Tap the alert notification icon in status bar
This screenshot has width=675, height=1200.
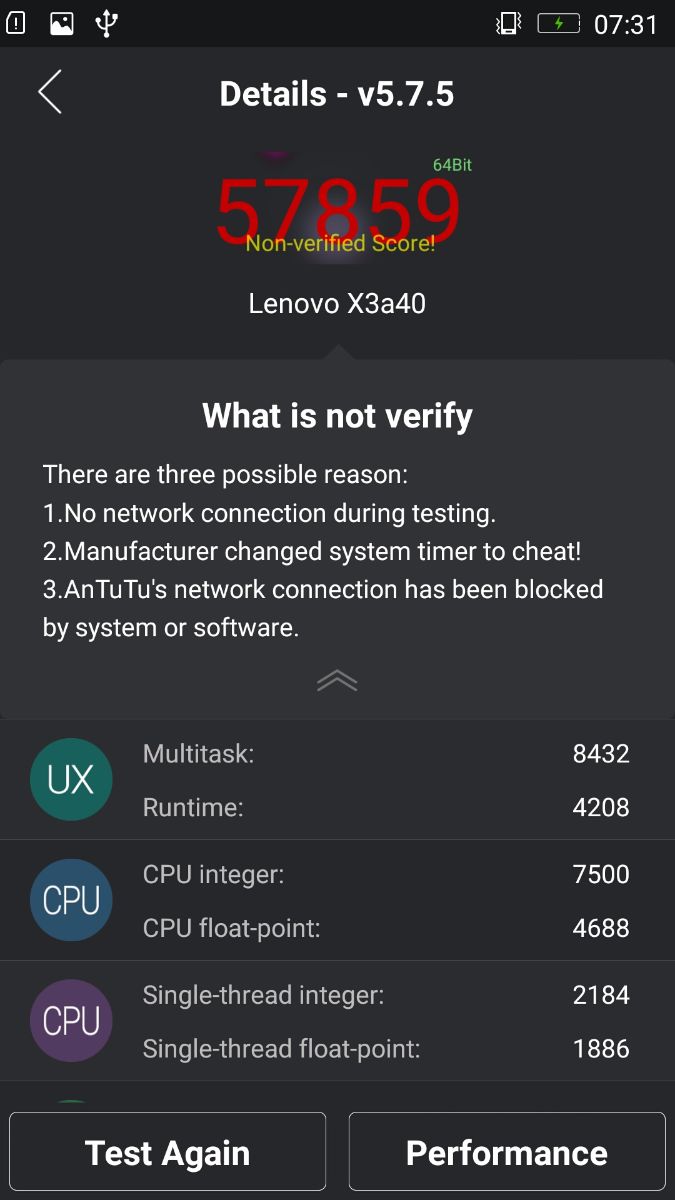pyautogui.click(x=17, y=23)
